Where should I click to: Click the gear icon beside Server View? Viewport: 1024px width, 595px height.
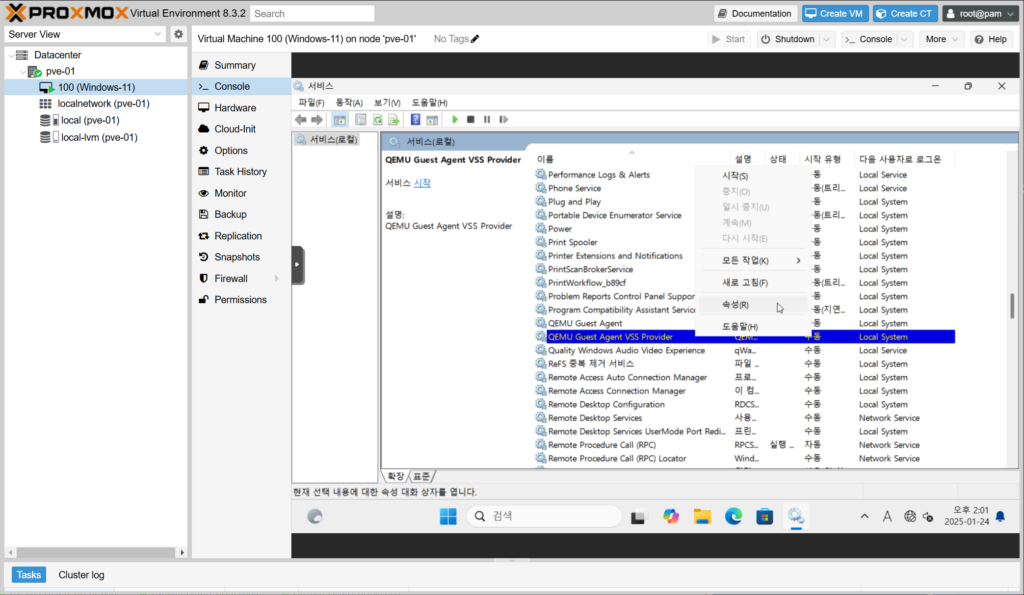click(x=178, y=34)
